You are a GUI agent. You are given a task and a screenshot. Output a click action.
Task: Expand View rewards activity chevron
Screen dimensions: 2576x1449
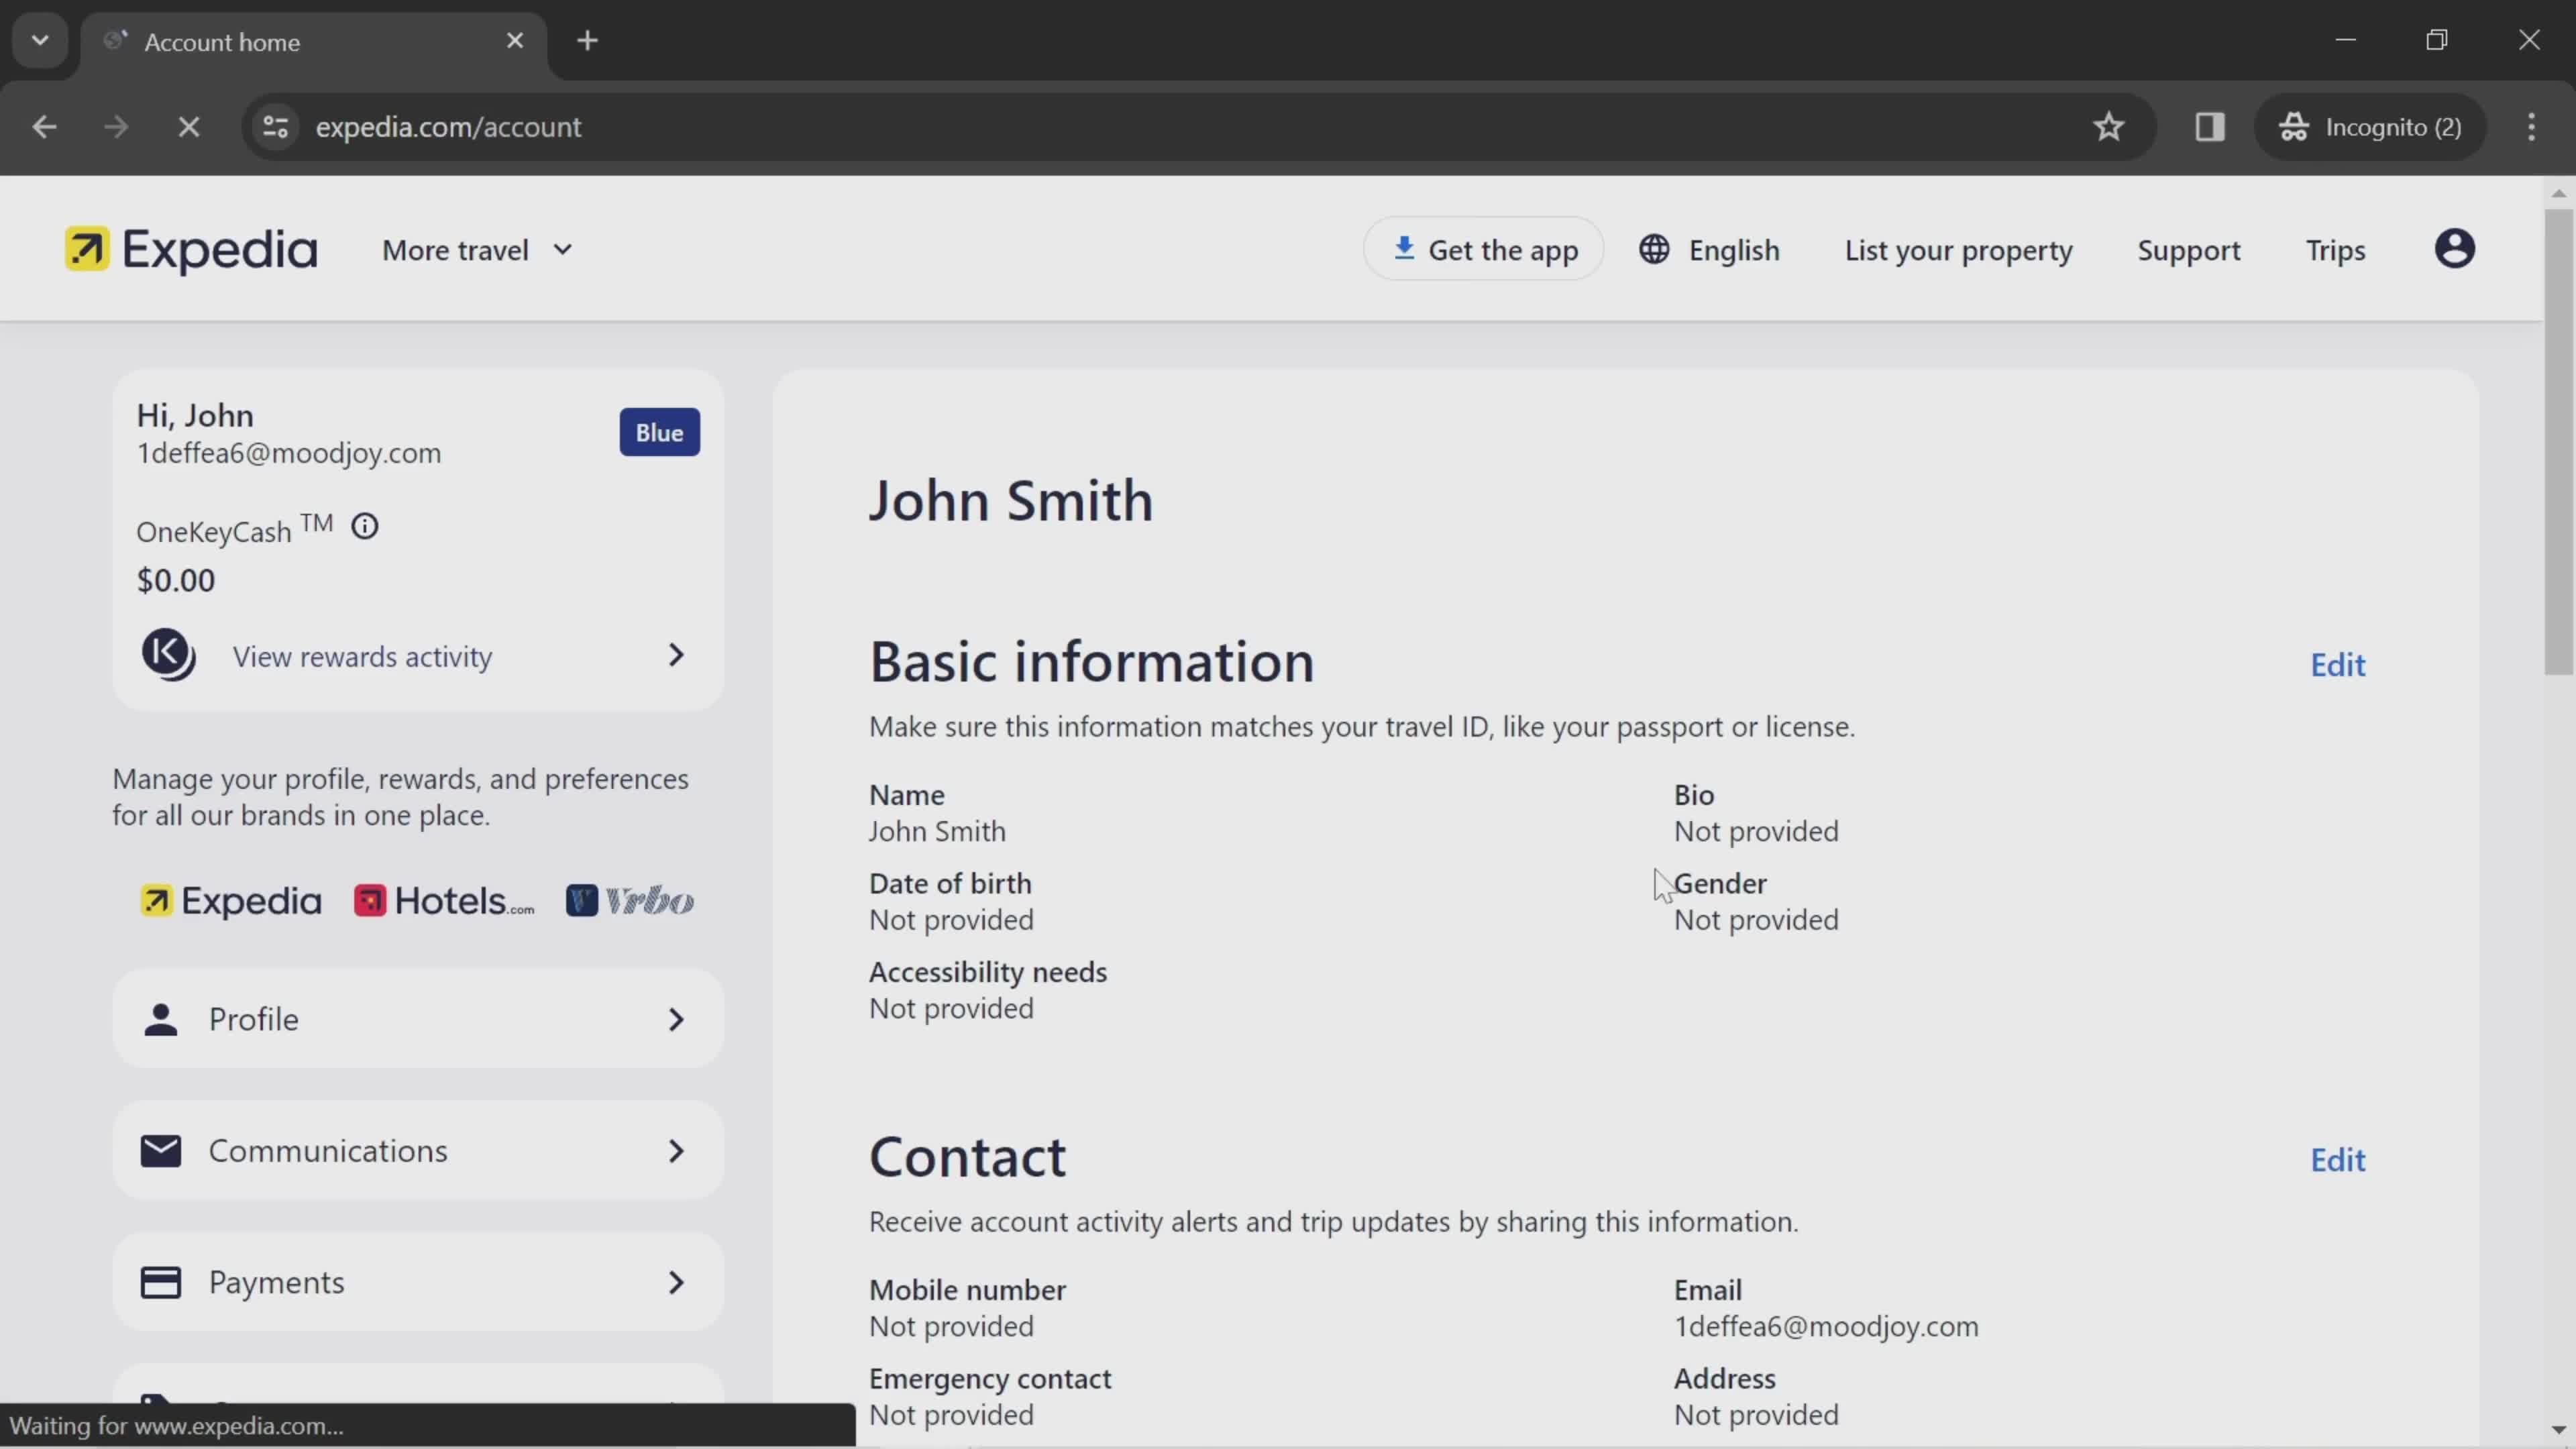(677, 655)
